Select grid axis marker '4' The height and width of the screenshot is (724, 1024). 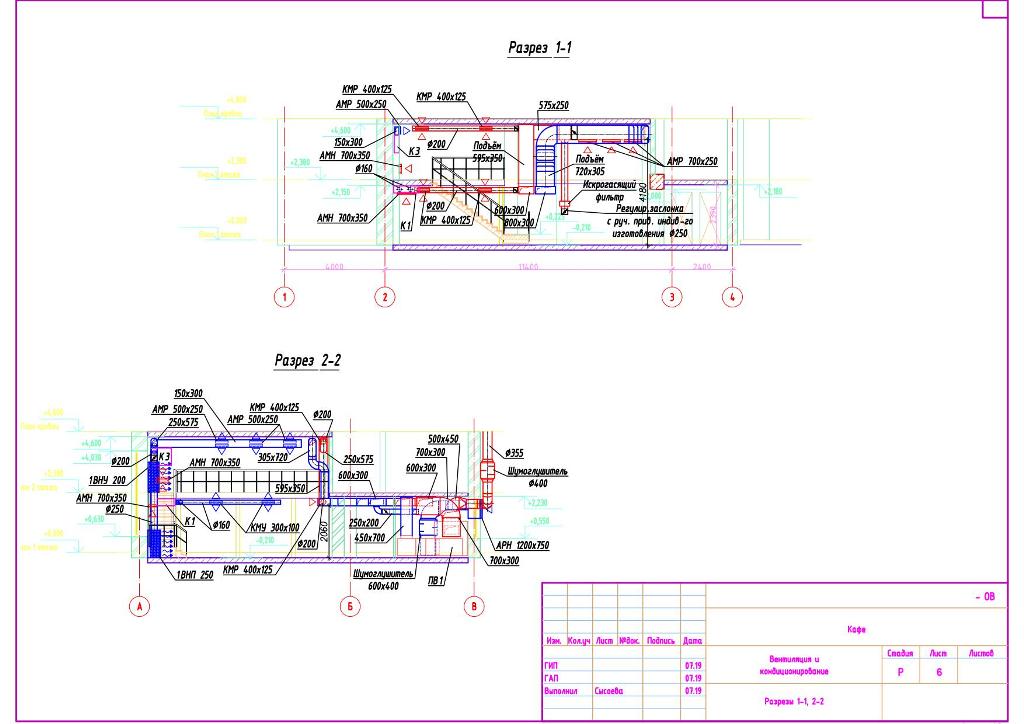[732, 297]
